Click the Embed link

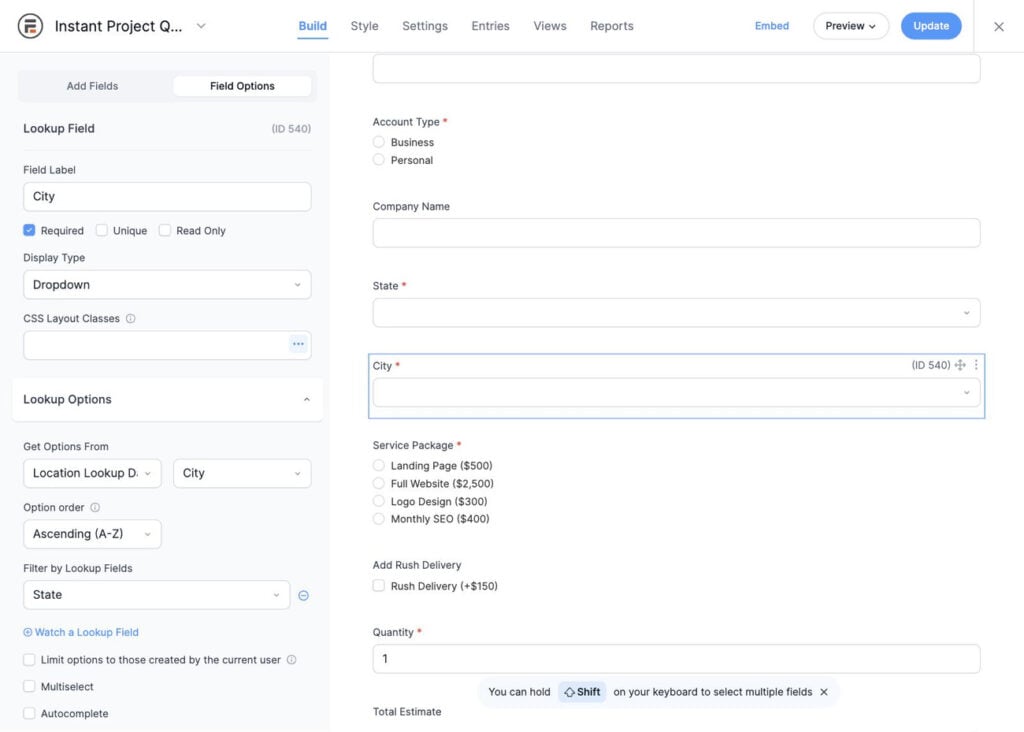point(772,26)
